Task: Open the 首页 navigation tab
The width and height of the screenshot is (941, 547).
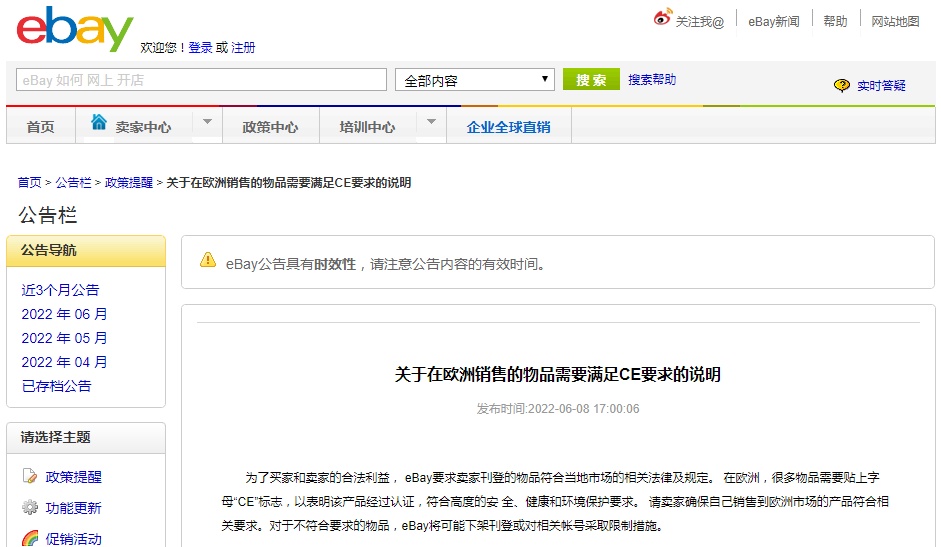Action: pos(41,127)
